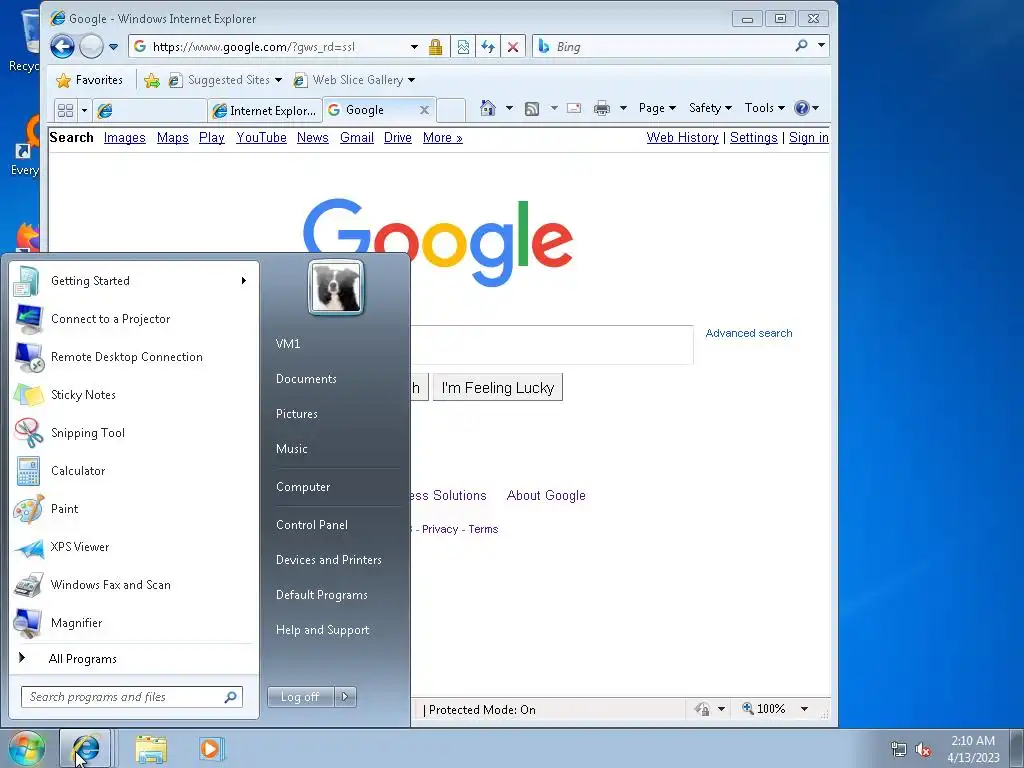Click the Quick Tabs icon
The image size is (1024, 768).
(65, 110)
